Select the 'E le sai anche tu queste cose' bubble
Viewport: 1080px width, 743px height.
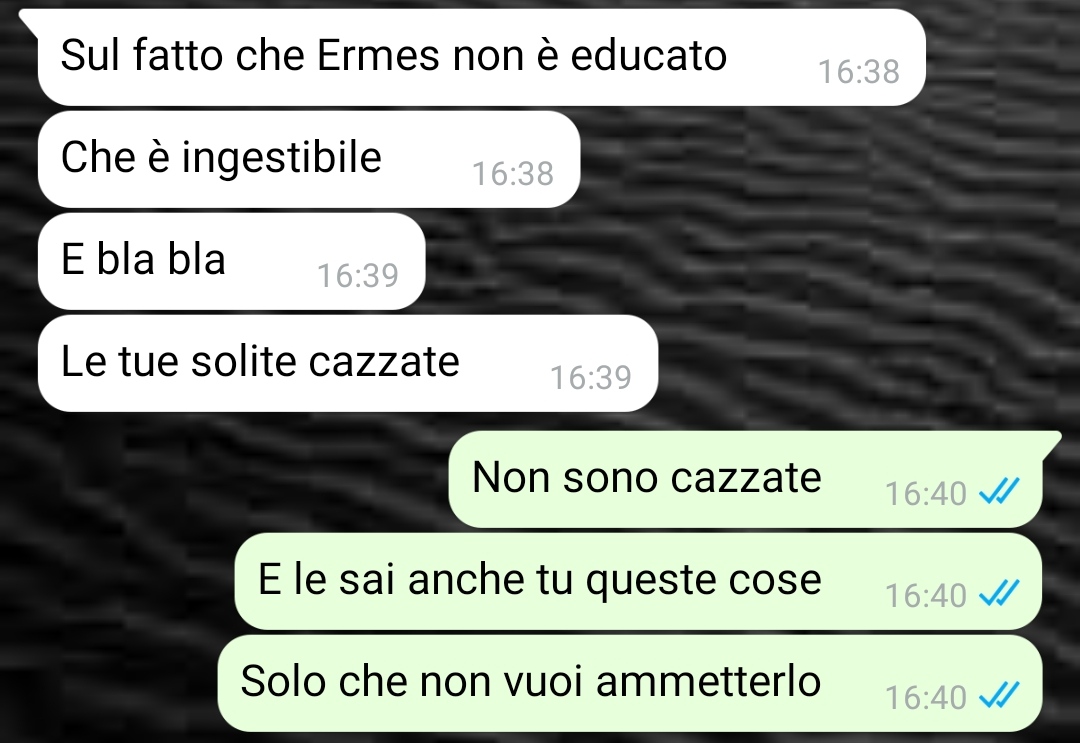638,581
